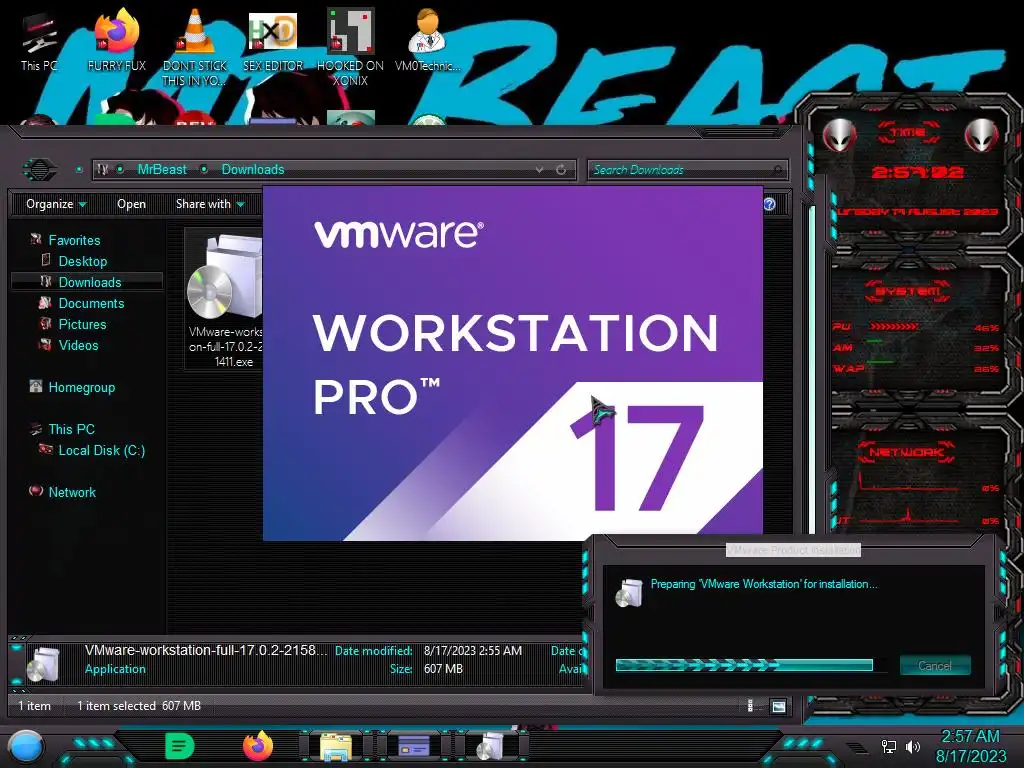Viewport: 1024px width, 768px height.
Task: Click the details pane installer file icon
Action: [x=43, y=663]
